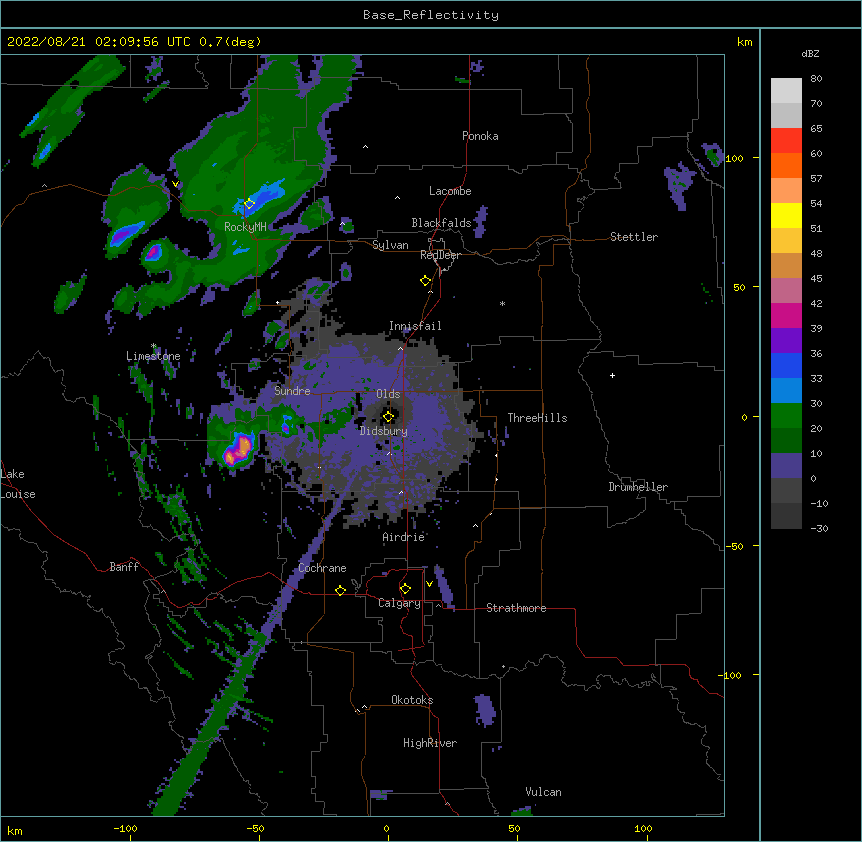Click the Strathmore city label
862x842 pixels.
[x=516, y=608]
